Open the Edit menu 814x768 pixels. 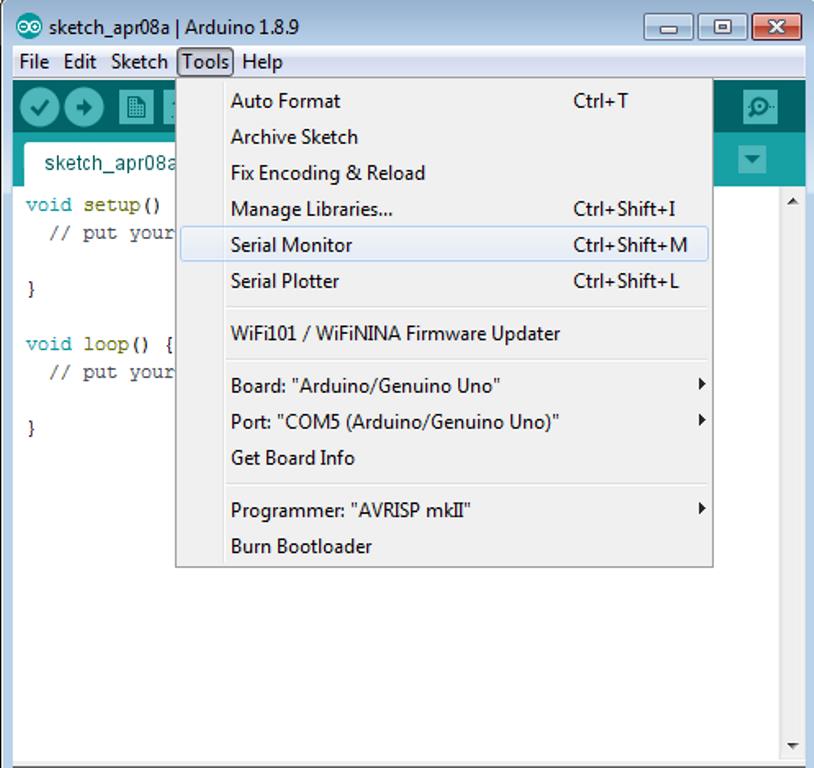[x=79, y=62]
